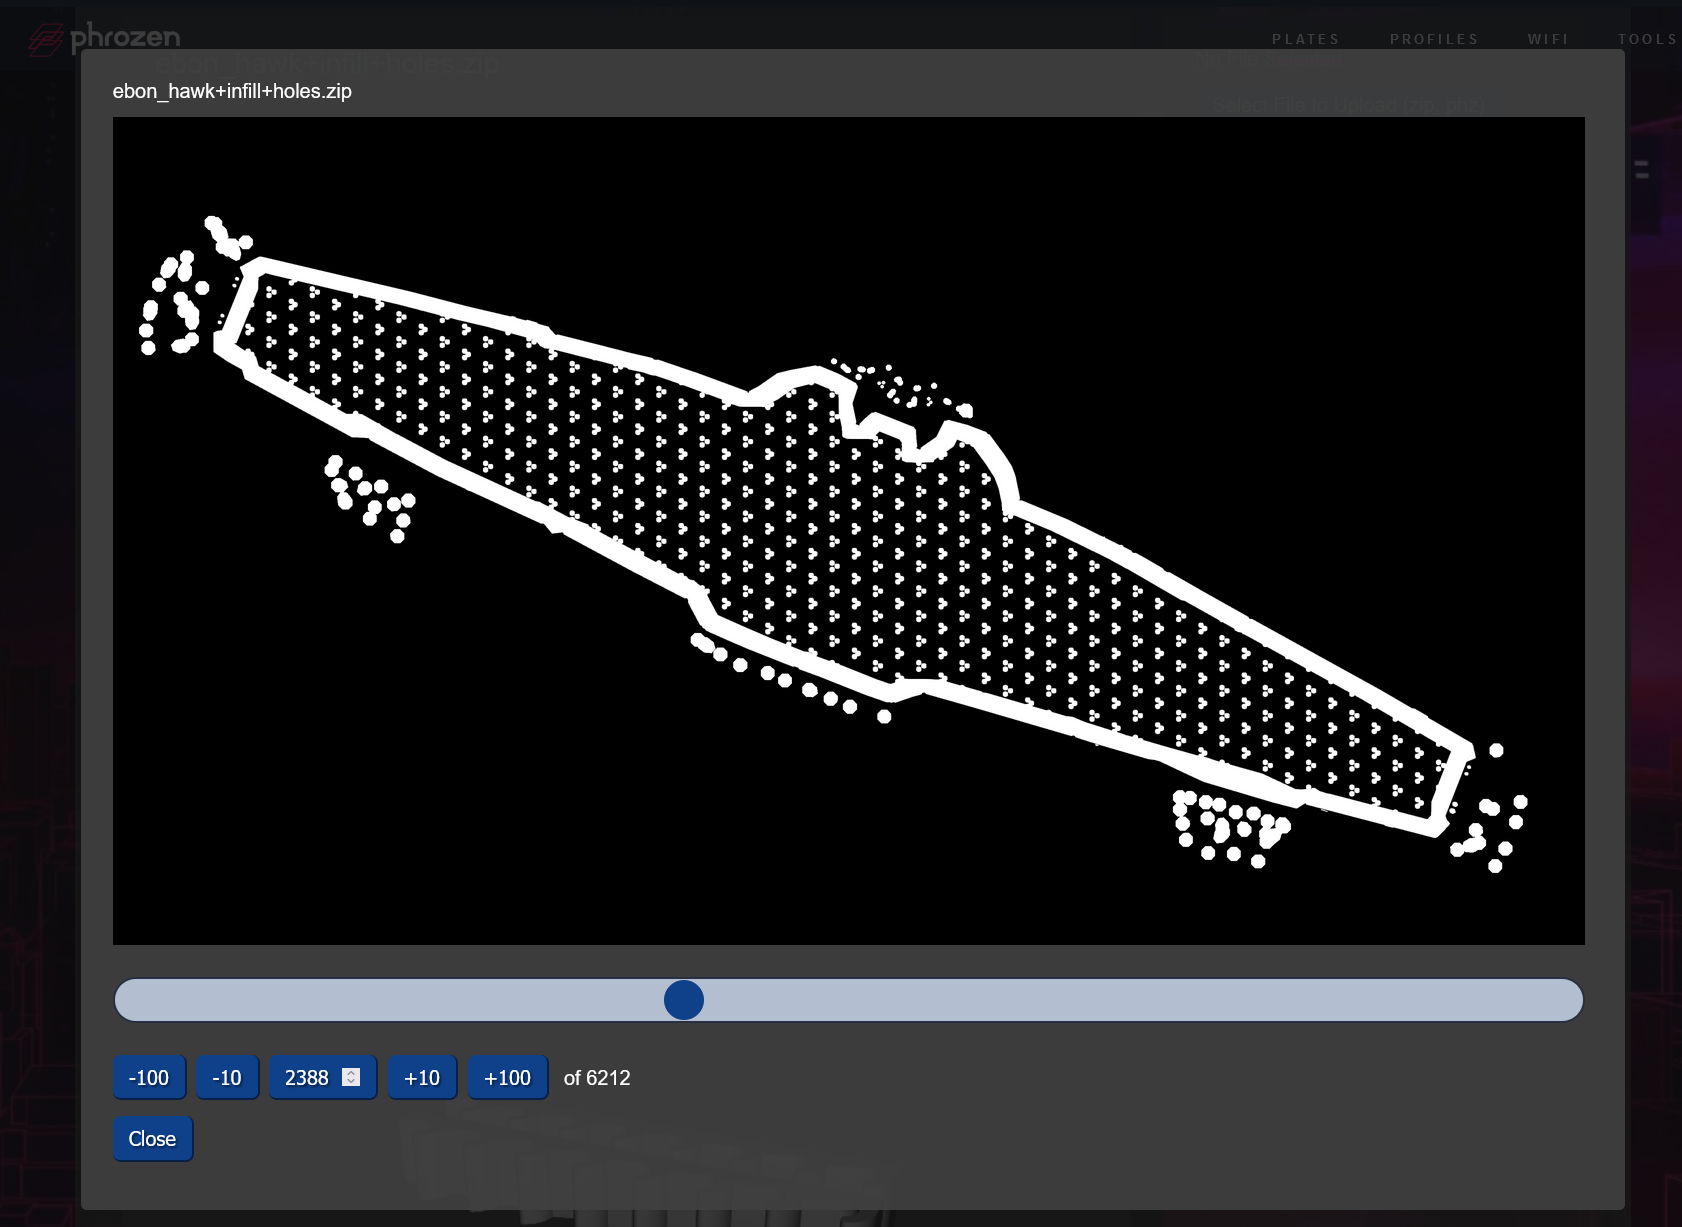Click the hamburger icon at right edge

[1642, 170]
